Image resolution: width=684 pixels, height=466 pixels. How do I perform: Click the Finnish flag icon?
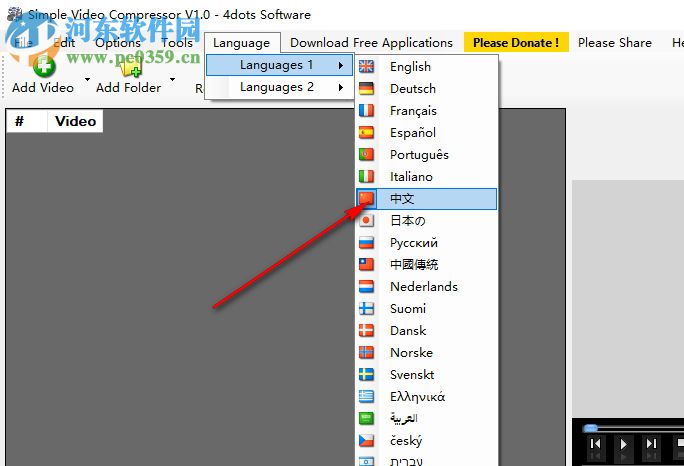(366, 308)
